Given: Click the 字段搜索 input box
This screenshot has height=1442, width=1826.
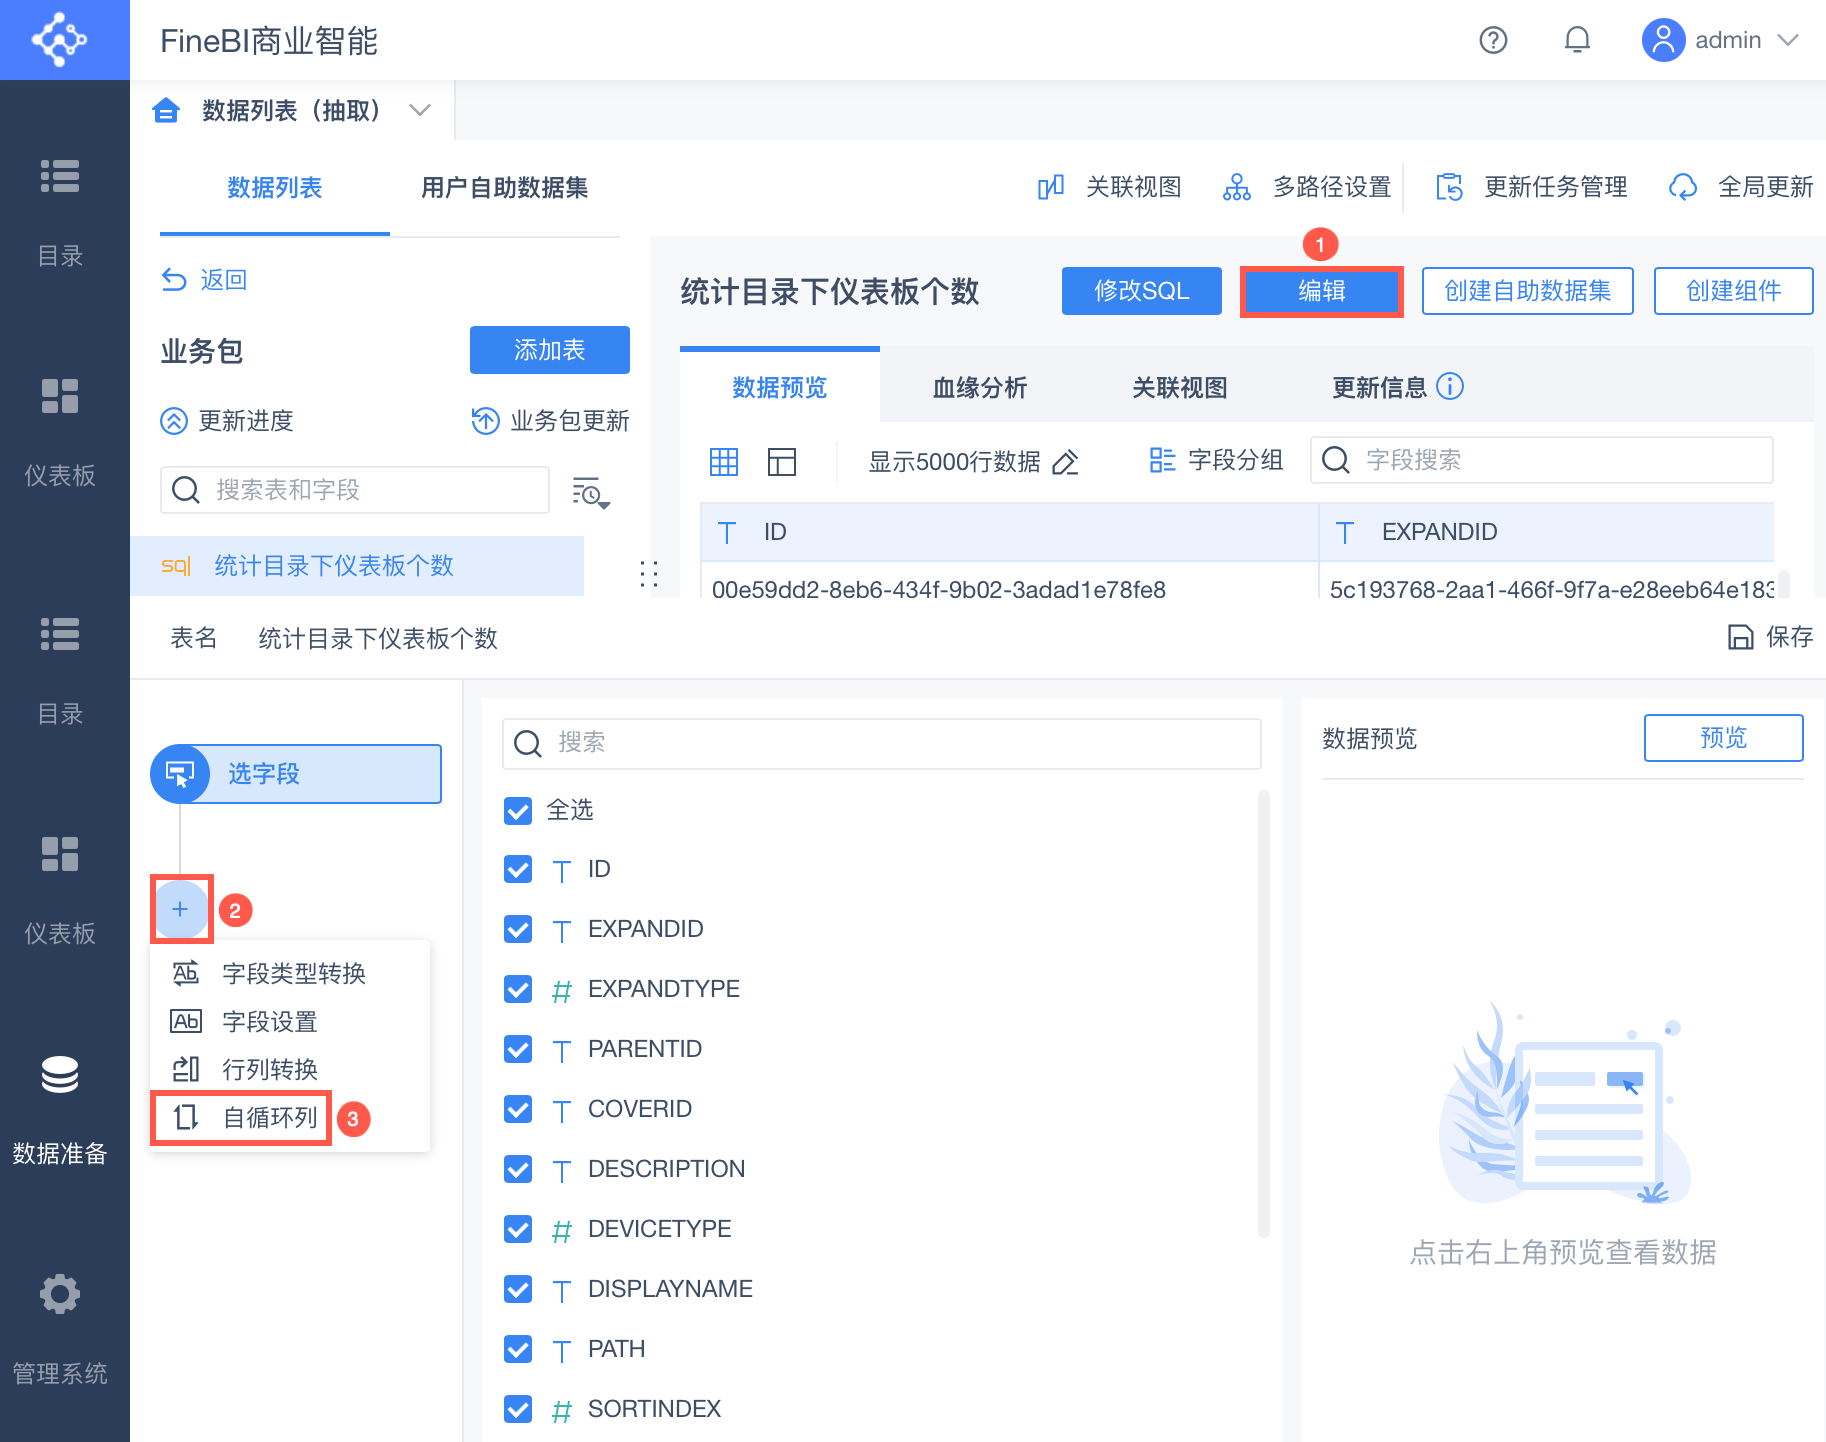Looking at the screenshot, I should click(1542, 460).
